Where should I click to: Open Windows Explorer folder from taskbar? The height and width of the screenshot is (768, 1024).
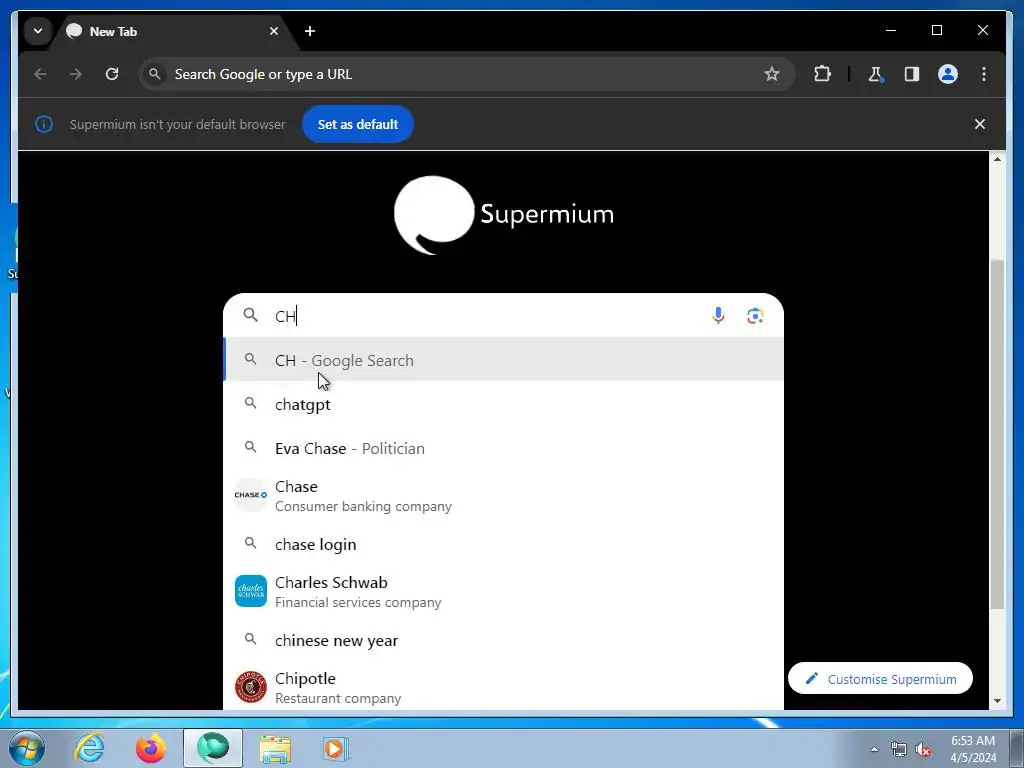(x=275, y=749)
